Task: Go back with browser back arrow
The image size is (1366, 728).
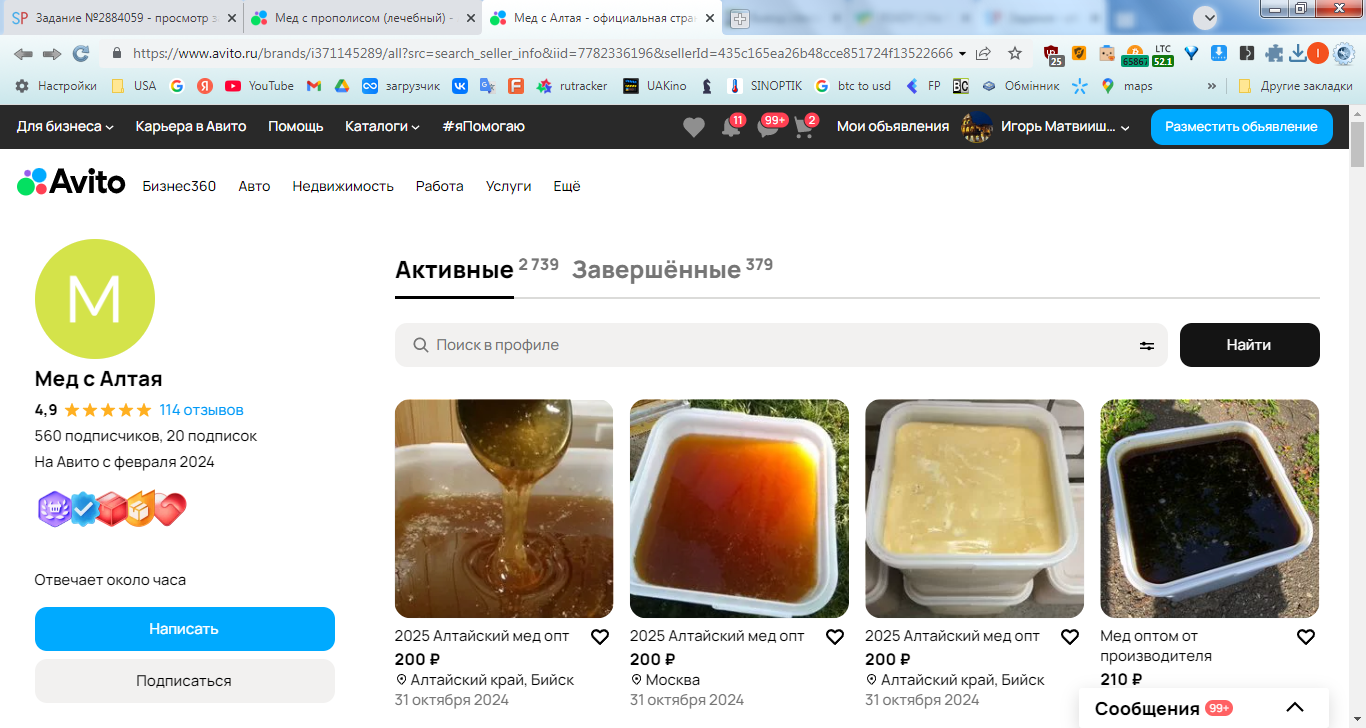Action: 23,53
